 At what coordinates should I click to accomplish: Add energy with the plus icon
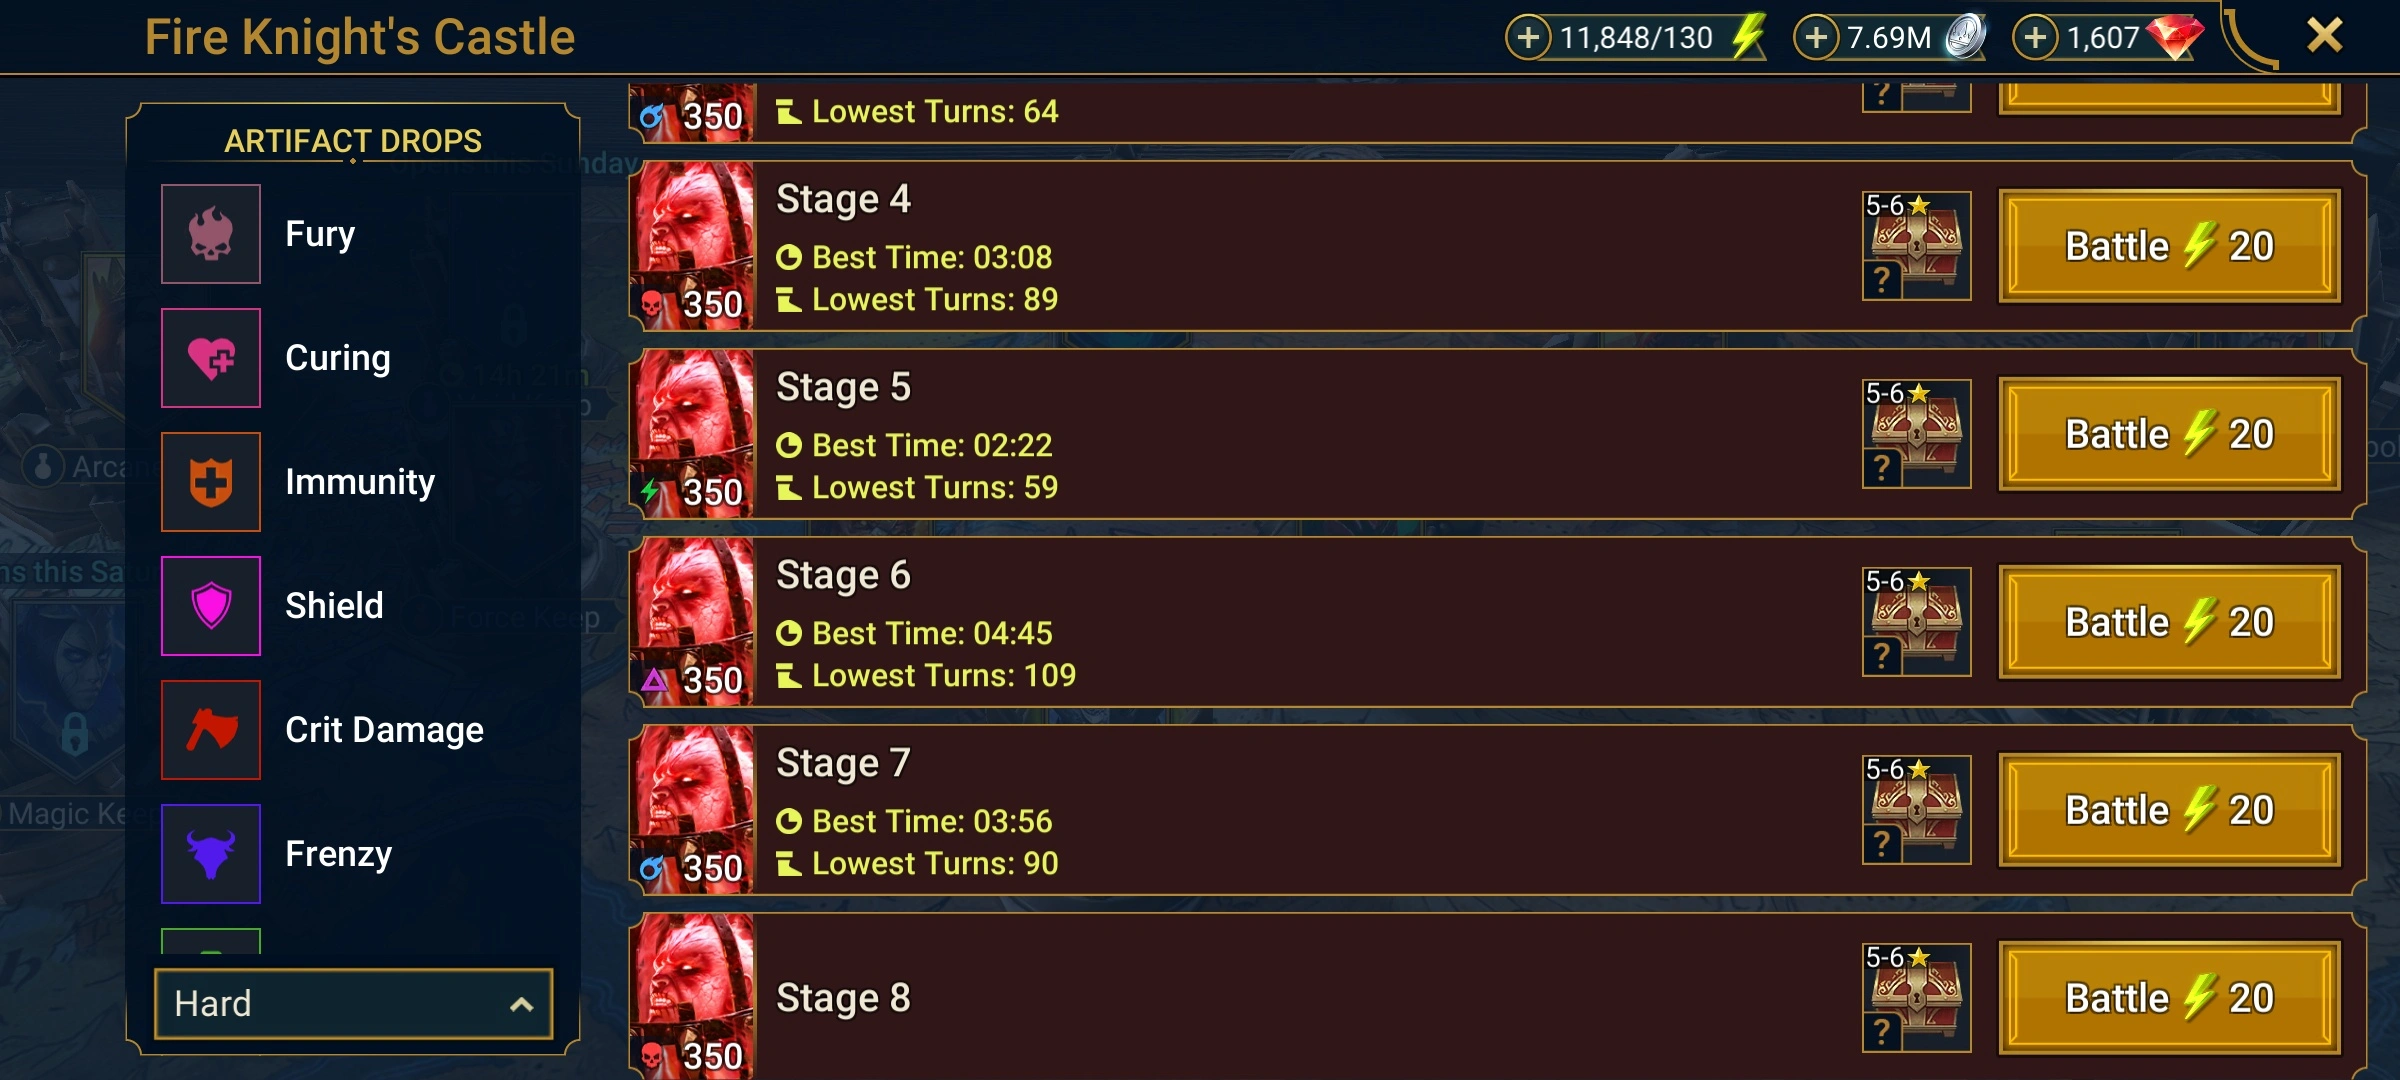(x=1528, y=38)
